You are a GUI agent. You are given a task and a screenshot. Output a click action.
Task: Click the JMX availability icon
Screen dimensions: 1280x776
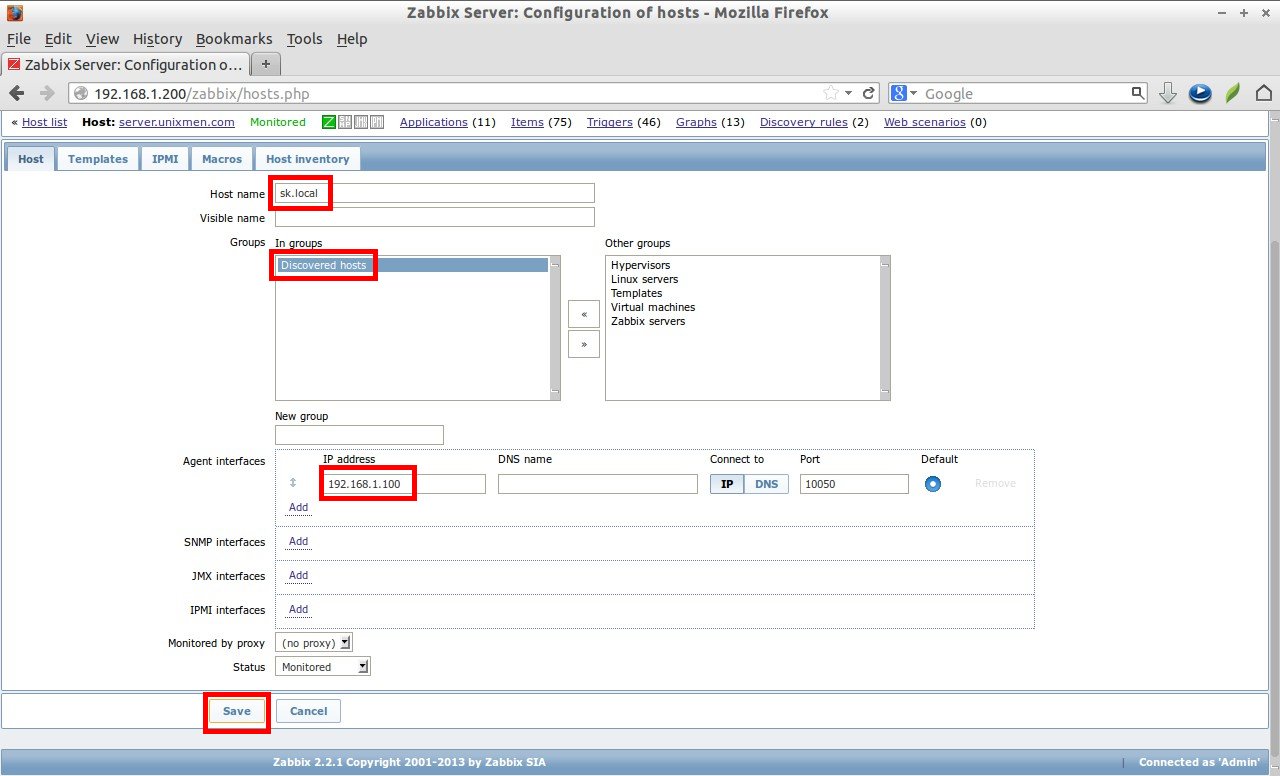[x=361, y=122]
